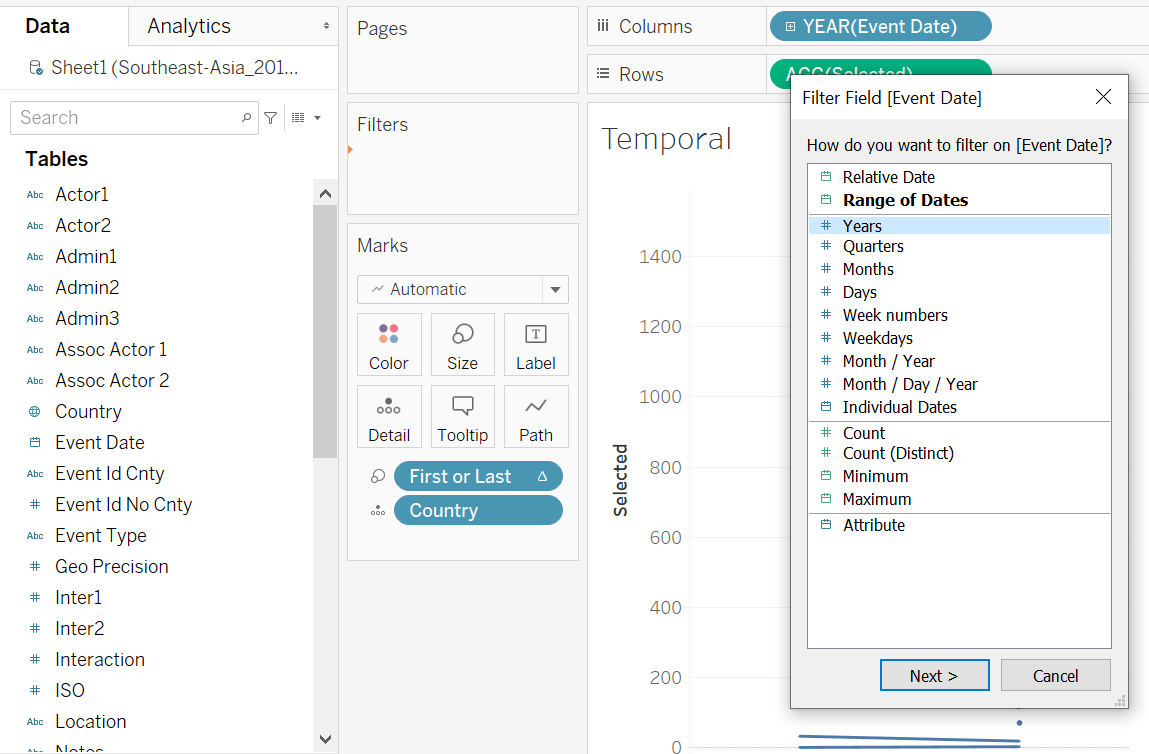
Task: Open the view options dropdown beside filter
Action: pos(306,118)
